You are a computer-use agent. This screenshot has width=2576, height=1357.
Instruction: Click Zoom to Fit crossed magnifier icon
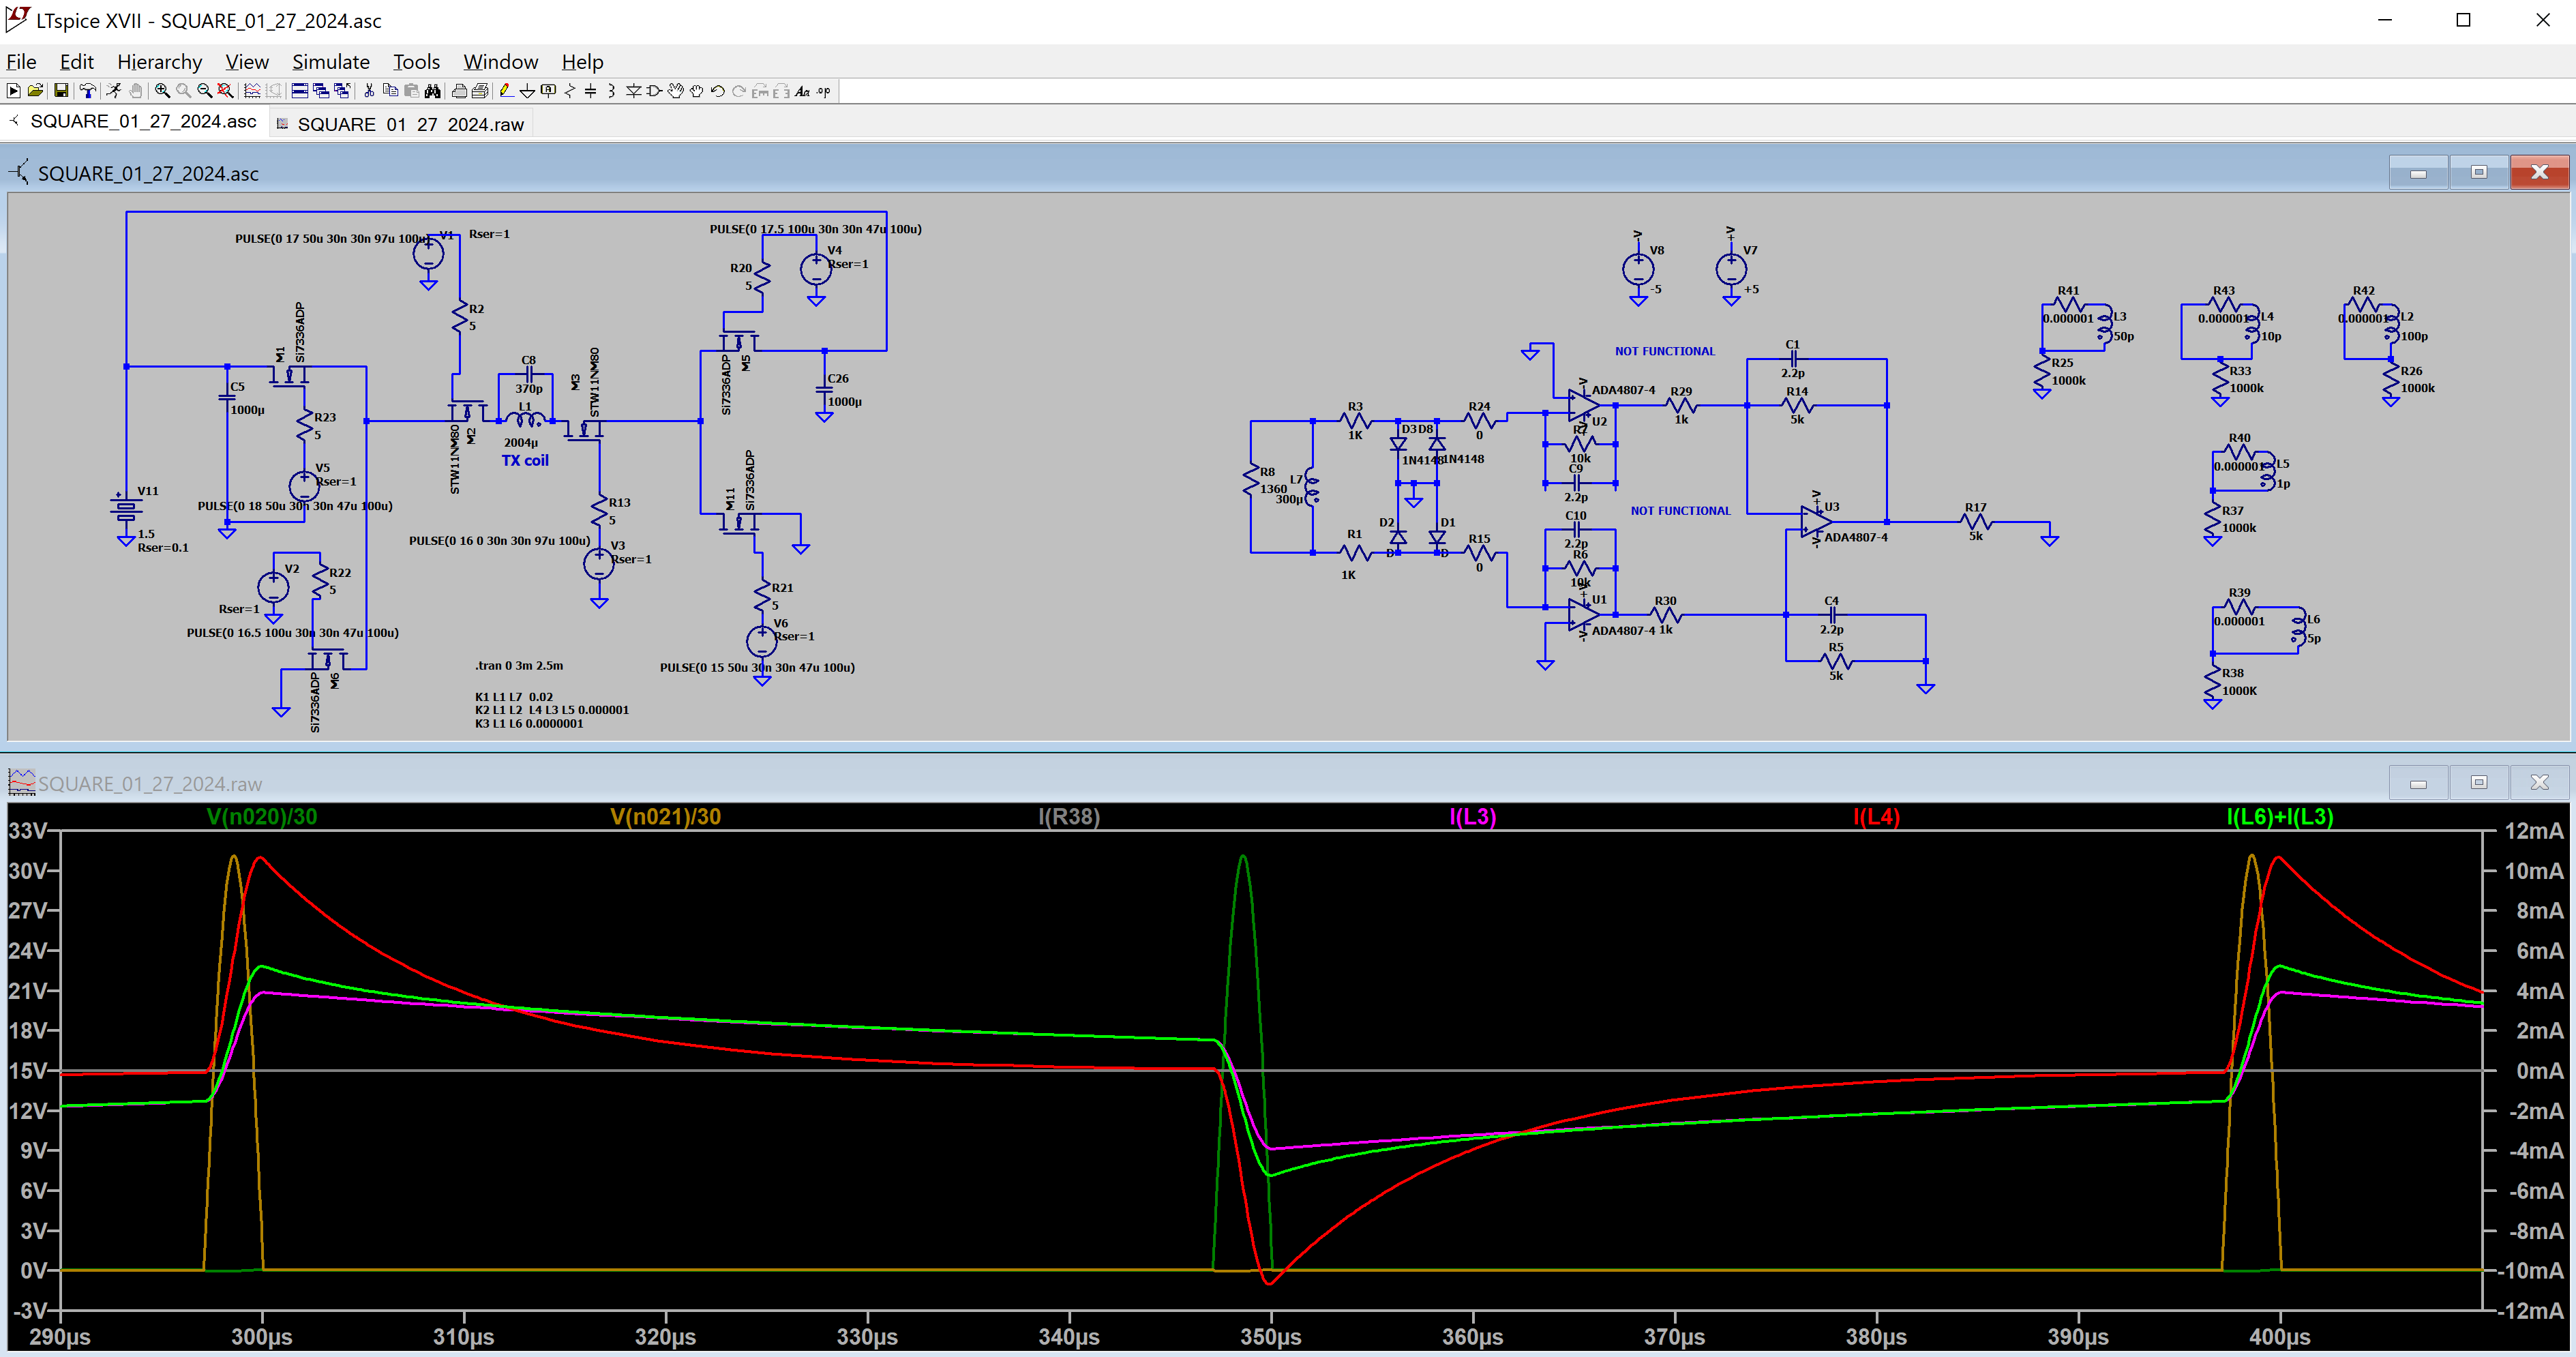coord(225,91)
